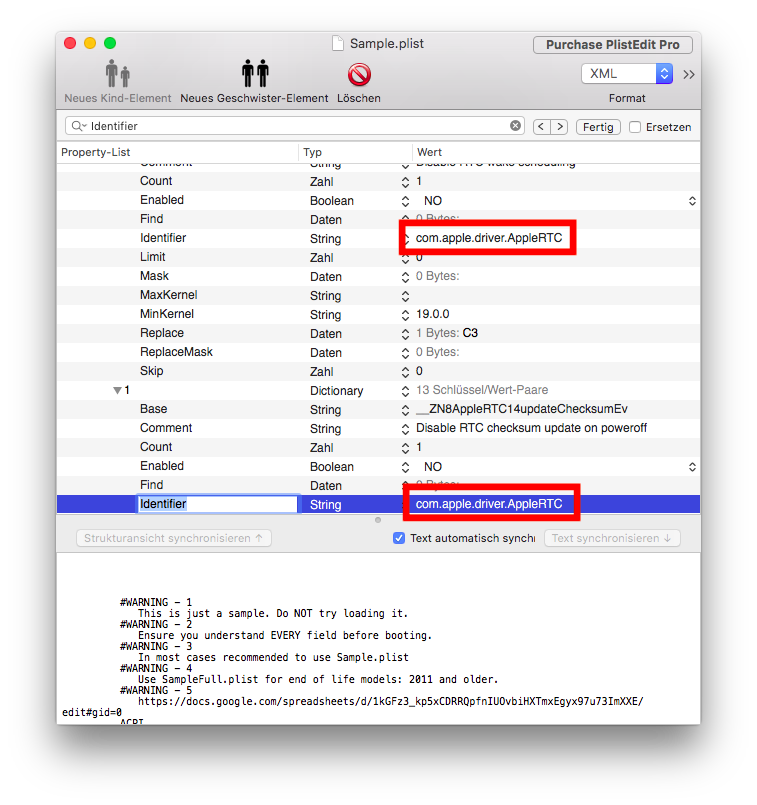Change type of ReplaceMask row
This screenshot has height=805, width=757.
[405, 353]
